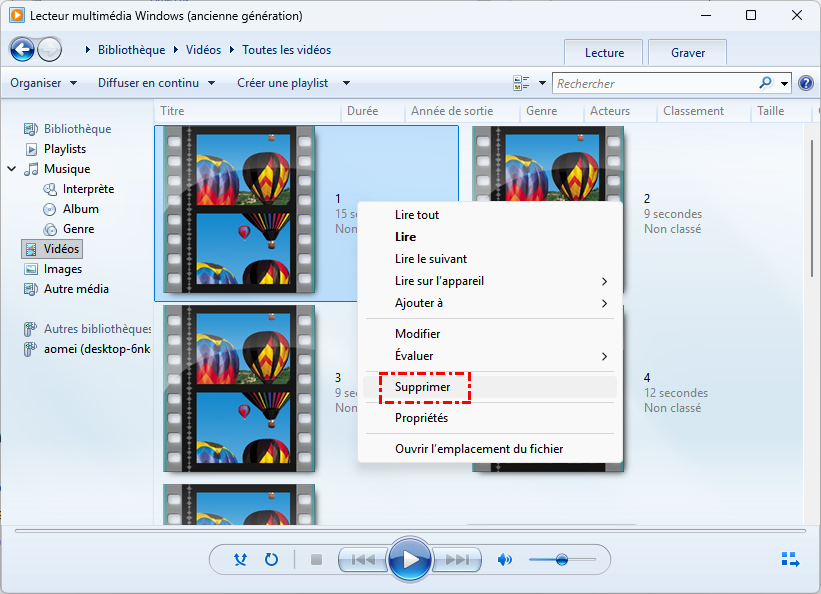Click the Play button in playback controls
821x594 pixels.
click(x=410, y=560)
